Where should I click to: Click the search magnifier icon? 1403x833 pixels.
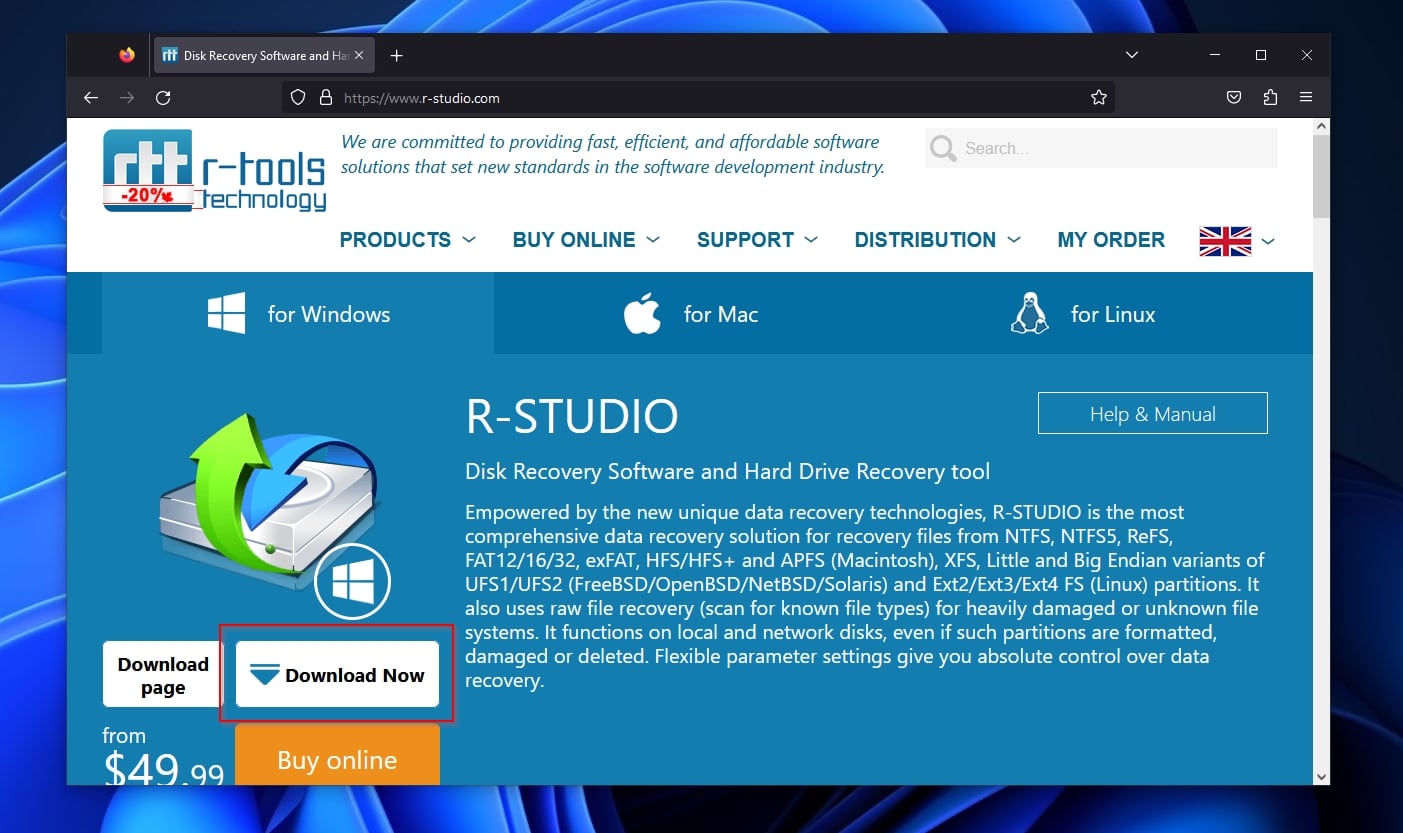point(941,148)
